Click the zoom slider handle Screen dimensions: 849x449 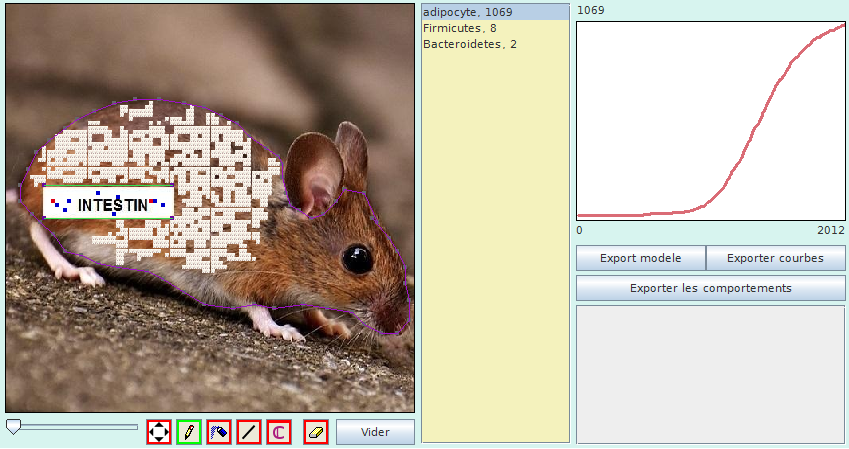click(x=13, y=427)
